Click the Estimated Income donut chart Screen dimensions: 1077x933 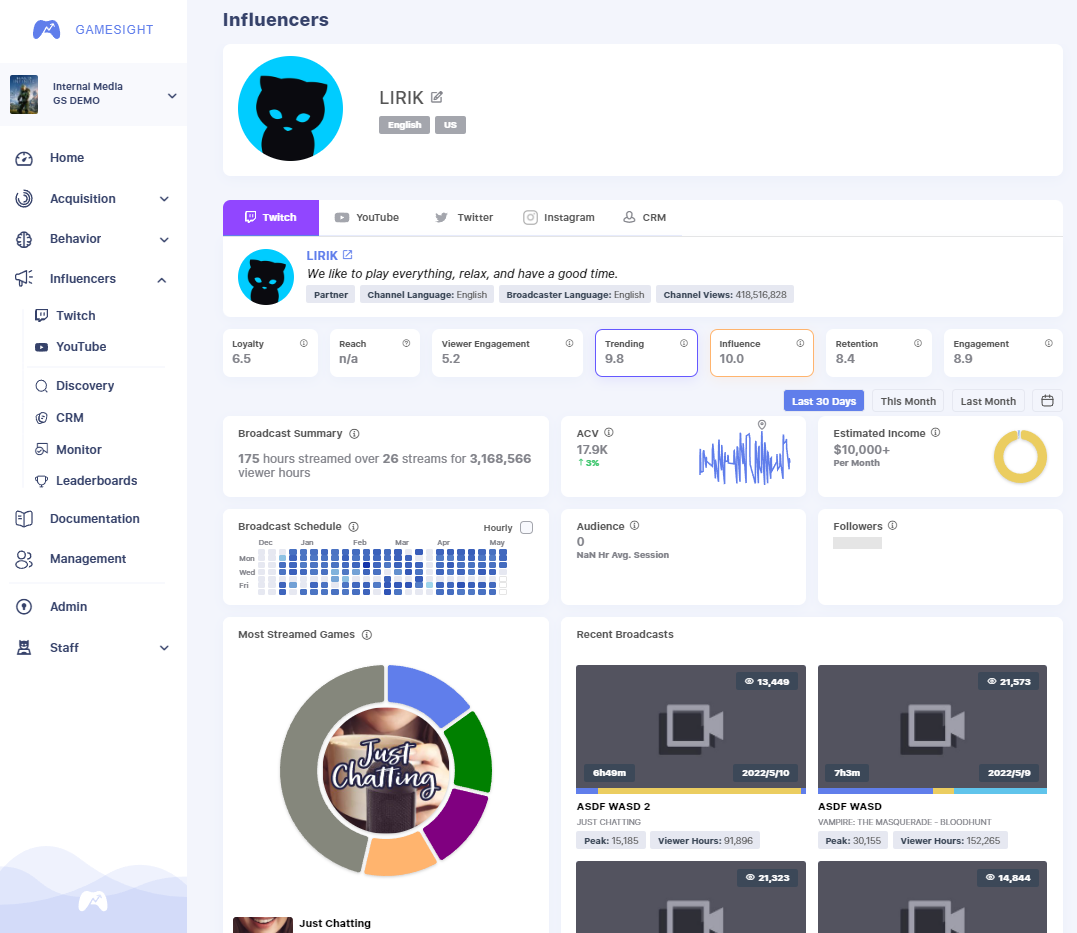(x=1020, y=456)
